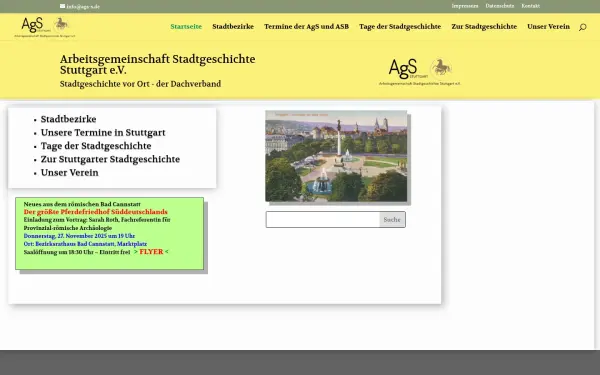Click the AgS logo in the header

(45, 27)
